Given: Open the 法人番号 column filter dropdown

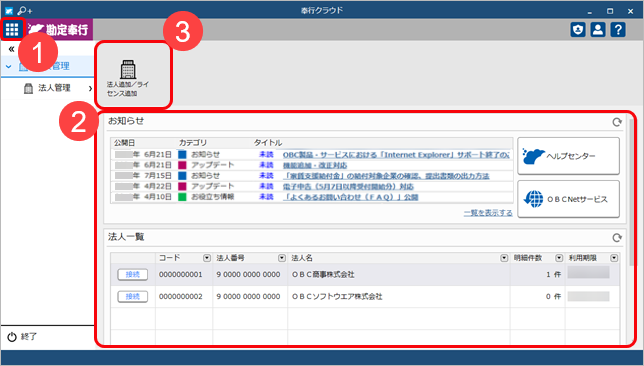Looking at the screenshot, I should point(282,258).
